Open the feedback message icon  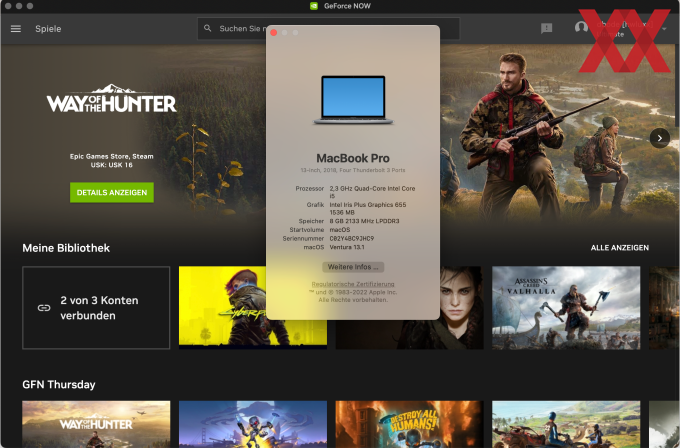(546, 29)
